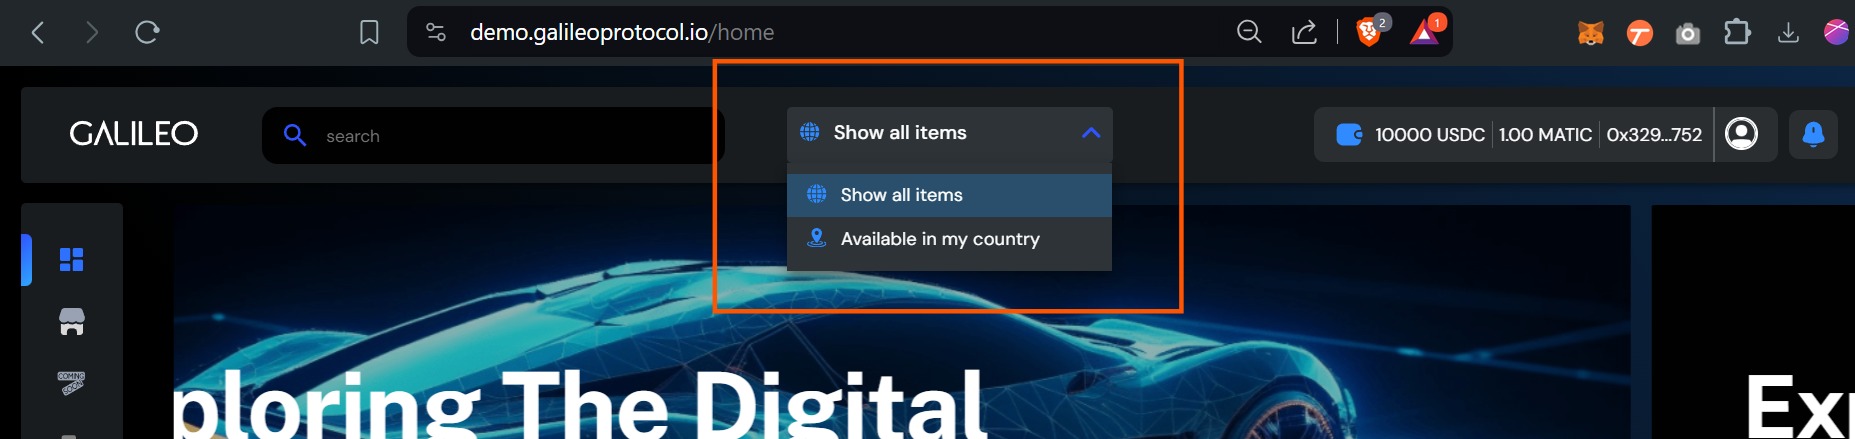Viewport: 1855px width, 439px height.
Task: Click the 10000 USDC wallet balance
Action: (x=1429, y=135)
